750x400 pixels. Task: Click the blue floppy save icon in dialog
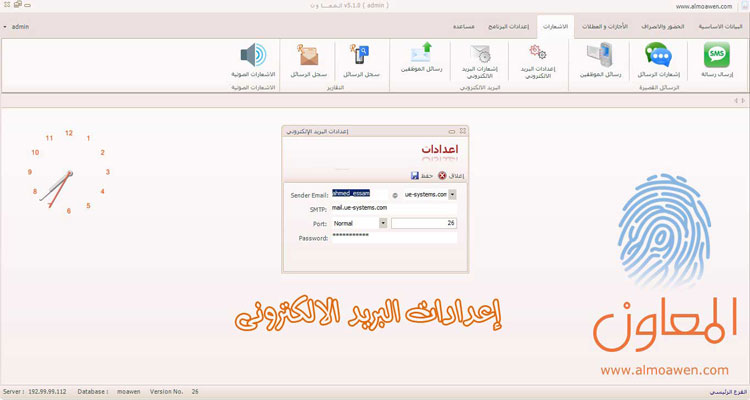pos(415,176)
